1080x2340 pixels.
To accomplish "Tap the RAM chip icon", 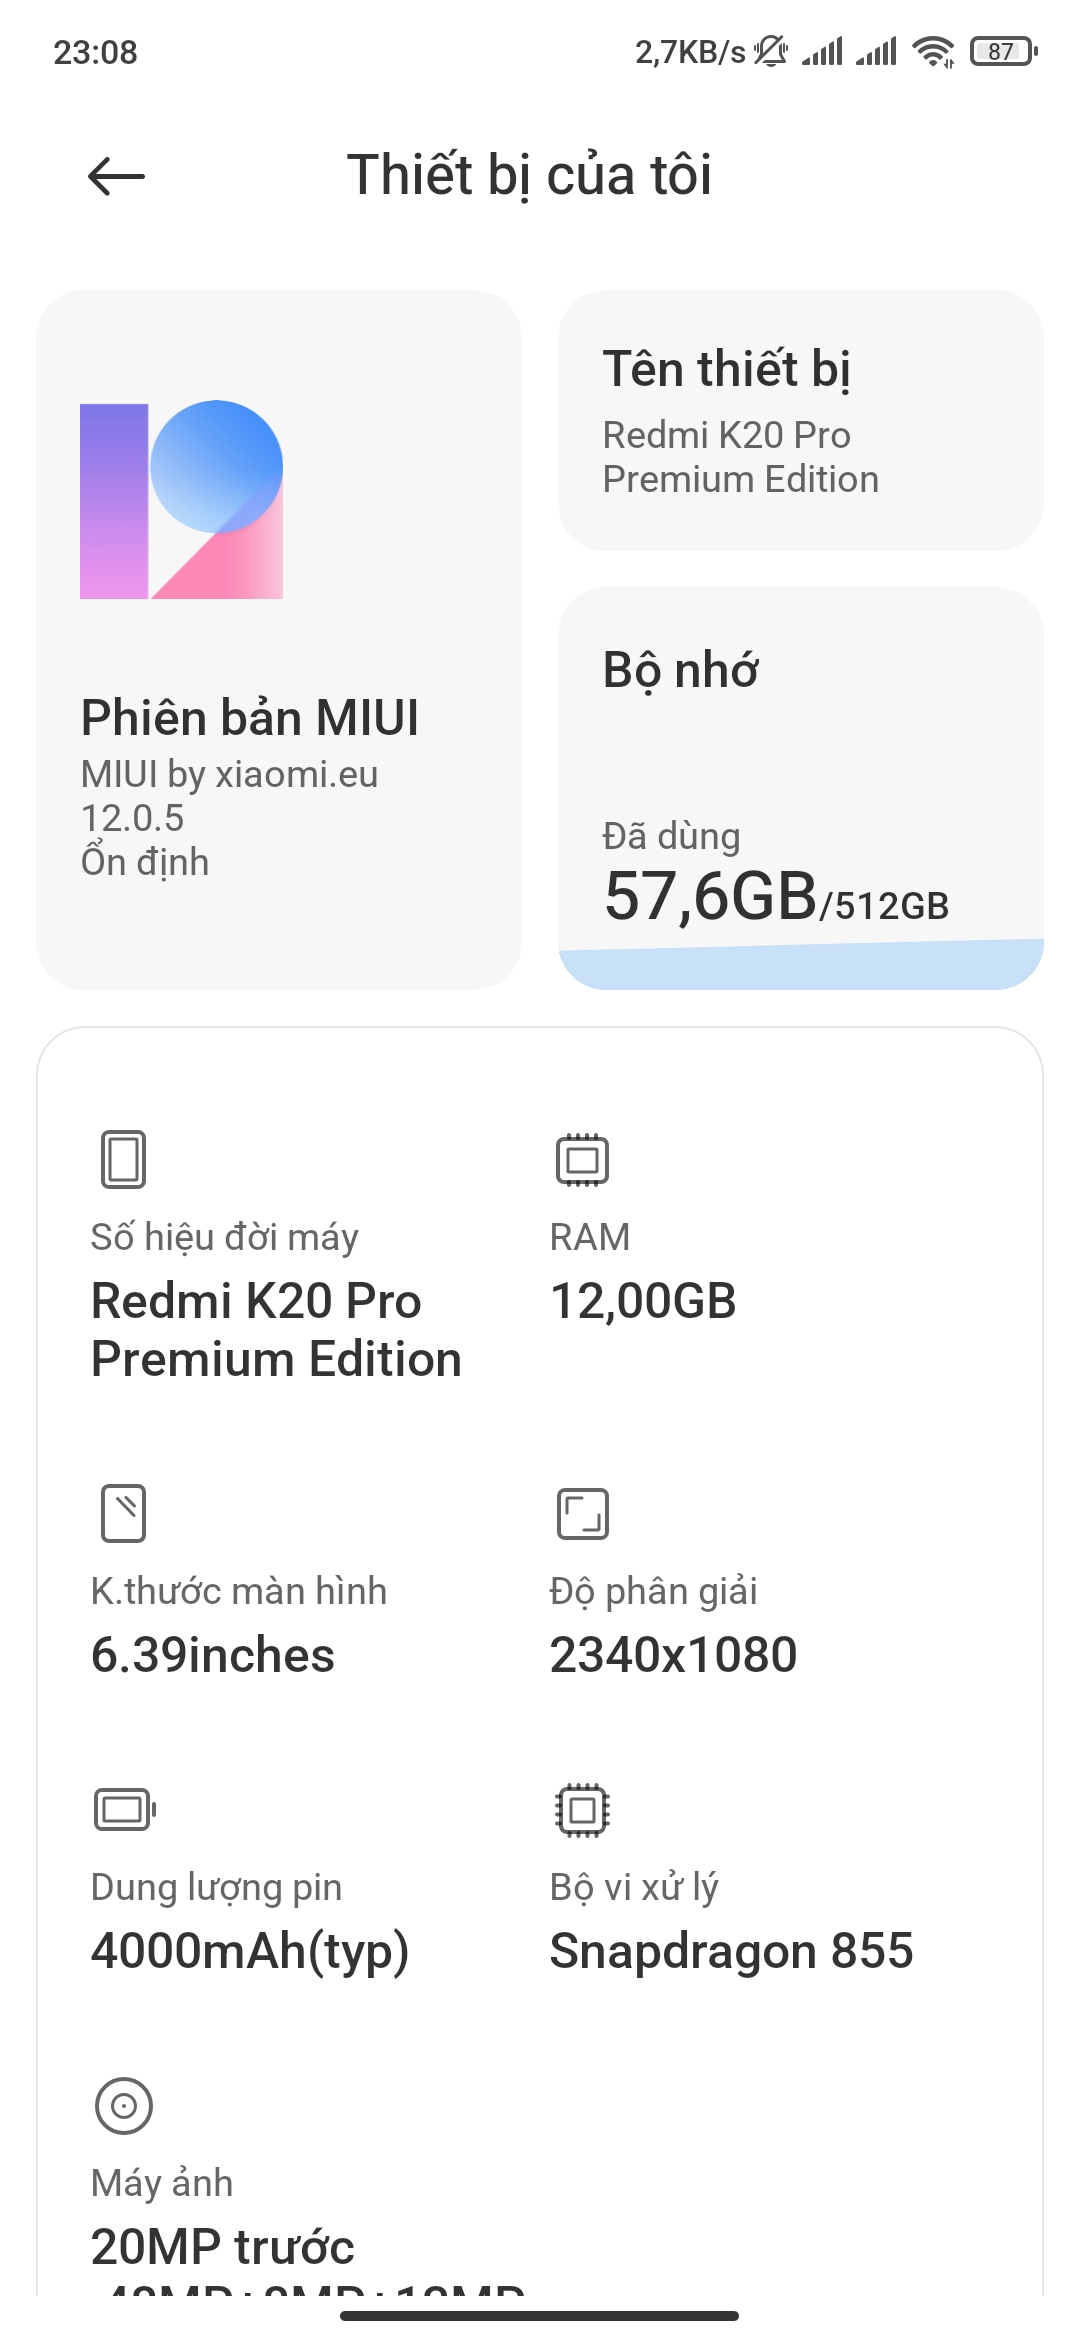I will (582, 1160).
